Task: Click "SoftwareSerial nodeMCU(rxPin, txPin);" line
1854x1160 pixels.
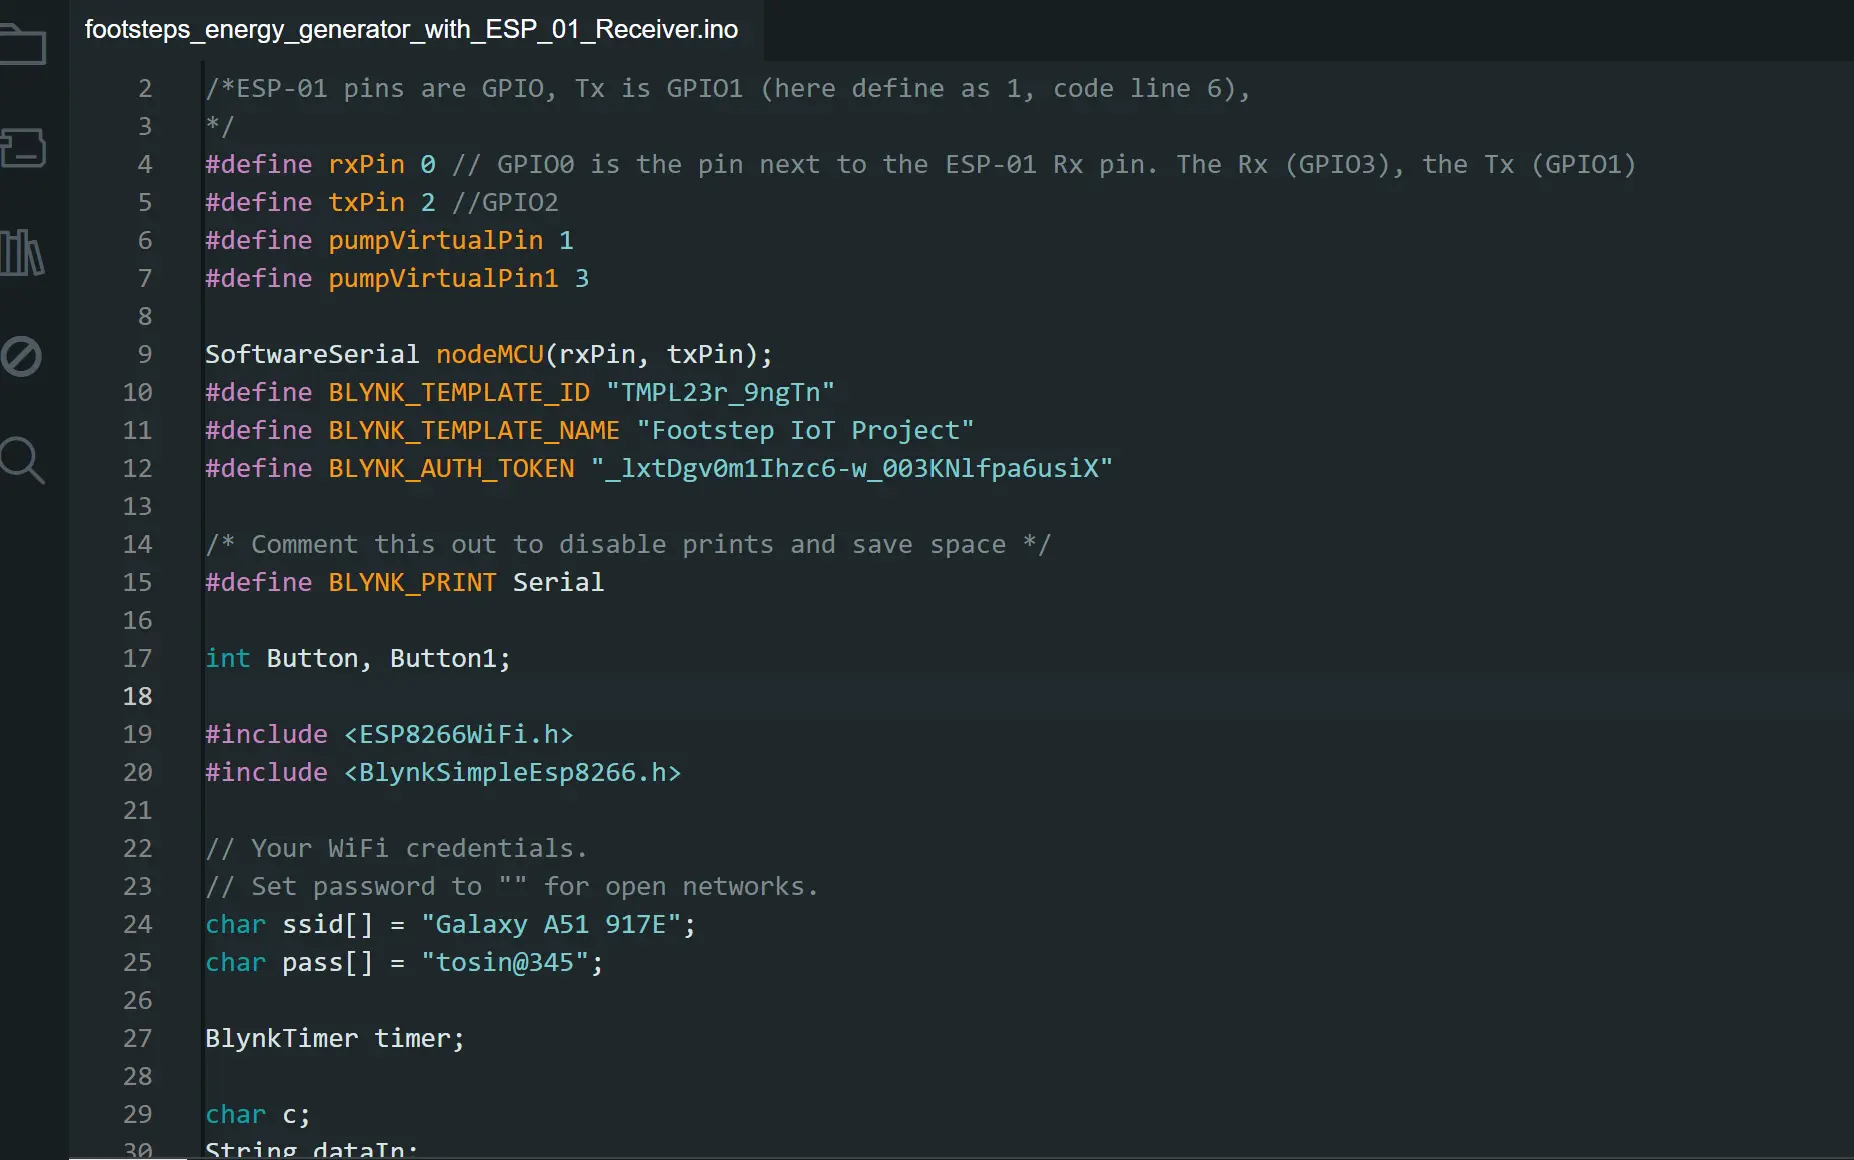Action: [x=489, y=354]
